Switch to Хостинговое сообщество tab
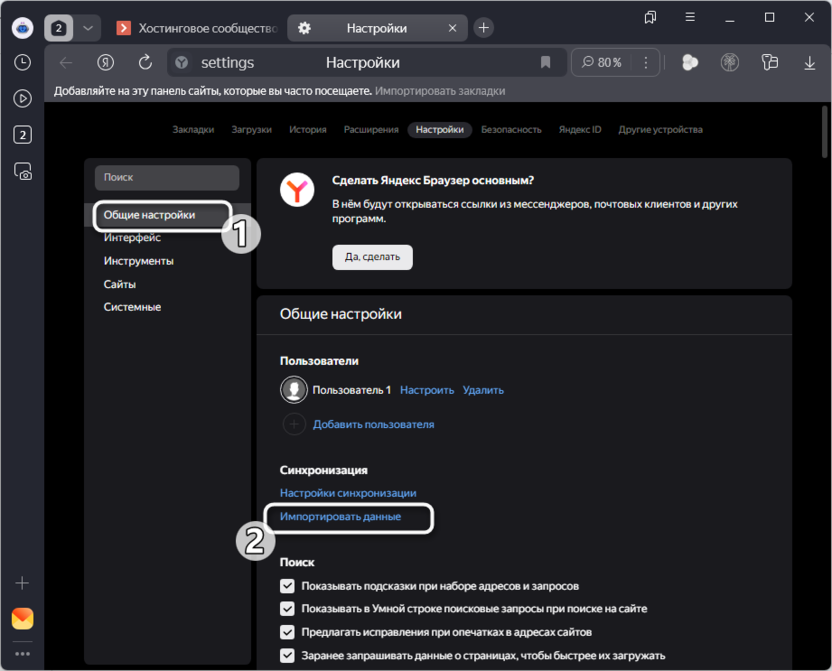Viewport: 832px width, 671px height. tap(198, 28)
